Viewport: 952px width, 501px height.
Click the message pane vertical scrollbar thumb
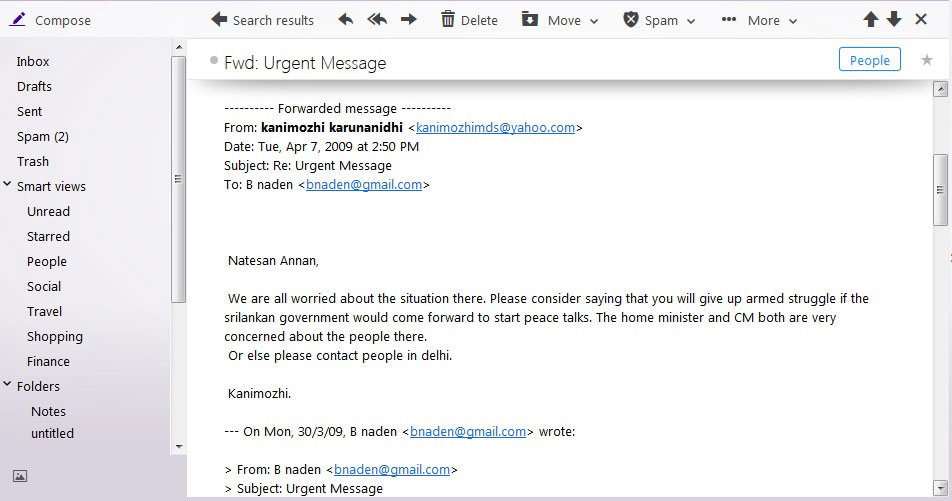[x=940, y=190]
